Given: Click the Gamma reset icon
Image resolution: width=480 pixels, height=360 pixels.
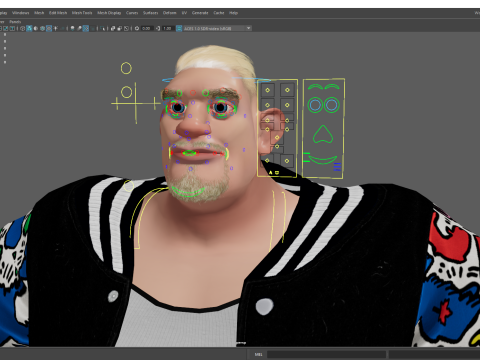Looking at the screenshot, I should click(x=158, y=28).
